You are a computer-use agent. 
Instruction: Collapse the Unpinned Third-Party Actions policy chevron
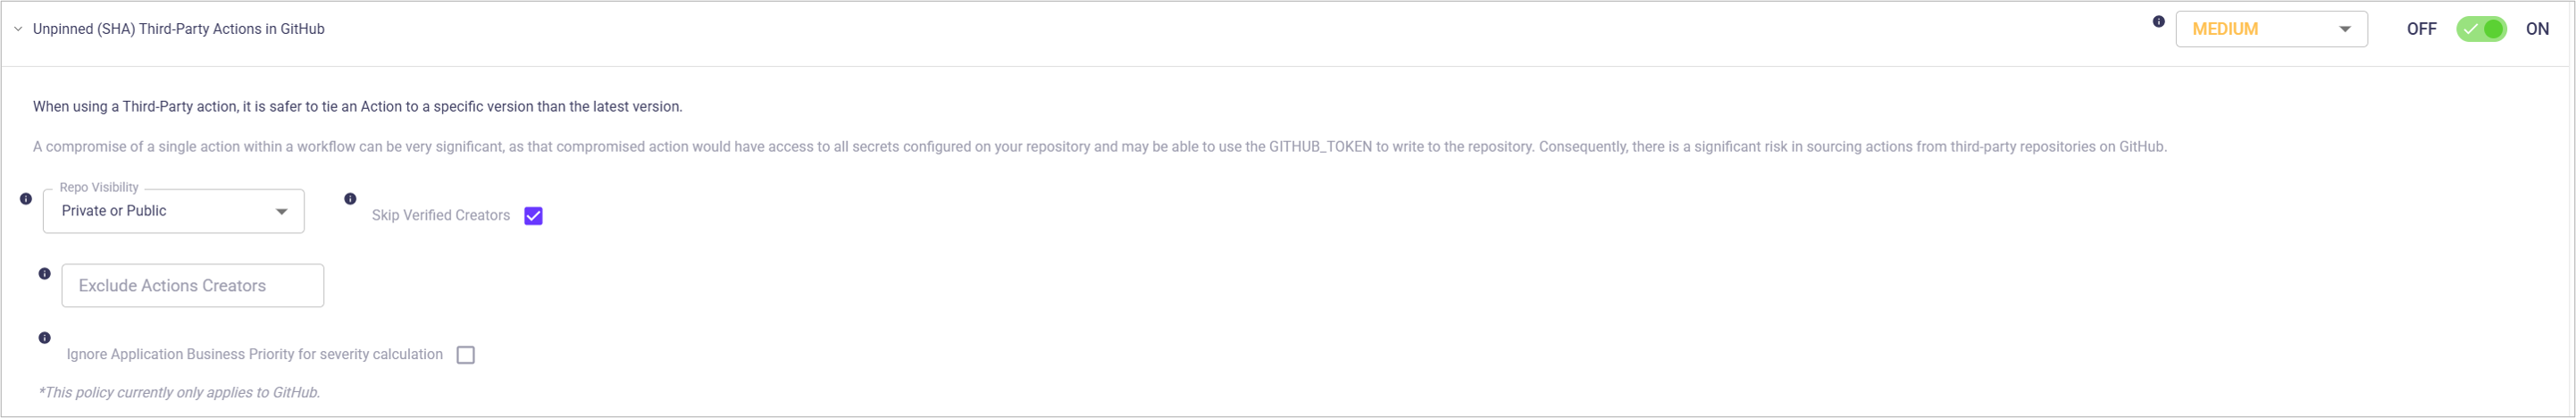[18, 30]
